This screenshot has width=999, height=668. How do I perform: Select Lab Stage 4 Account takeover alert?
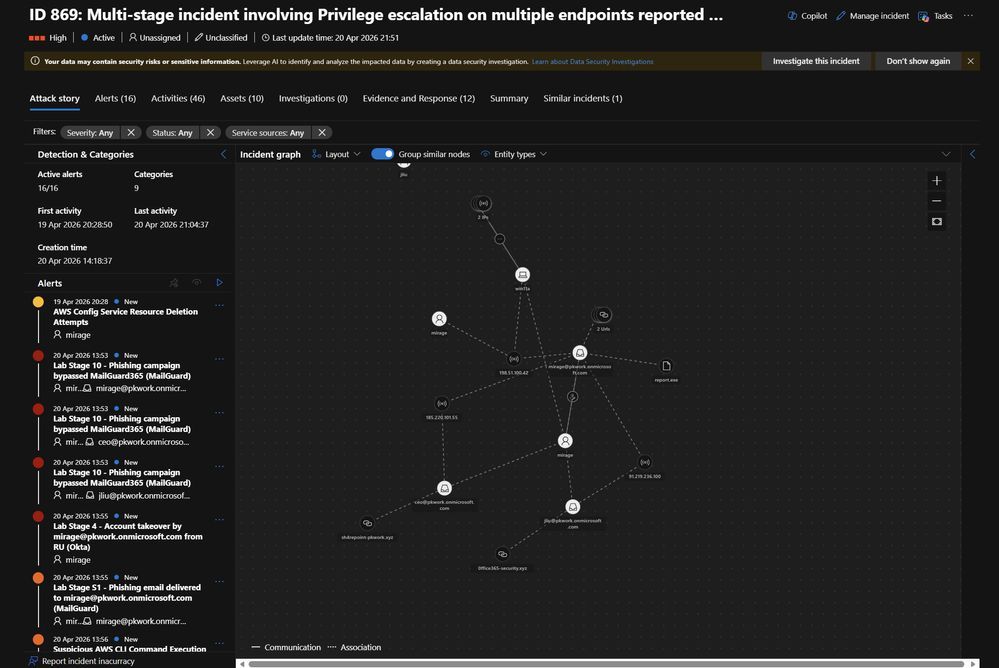[x=127, y=537]
